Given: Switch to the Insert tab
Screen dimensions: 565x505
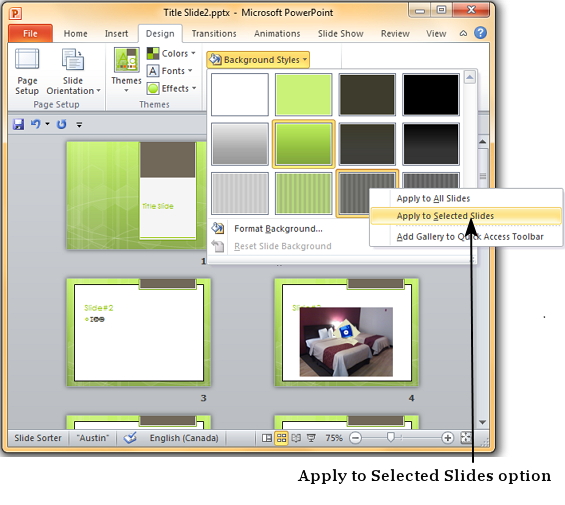Looking at the screenshot, I should (116, 34).
